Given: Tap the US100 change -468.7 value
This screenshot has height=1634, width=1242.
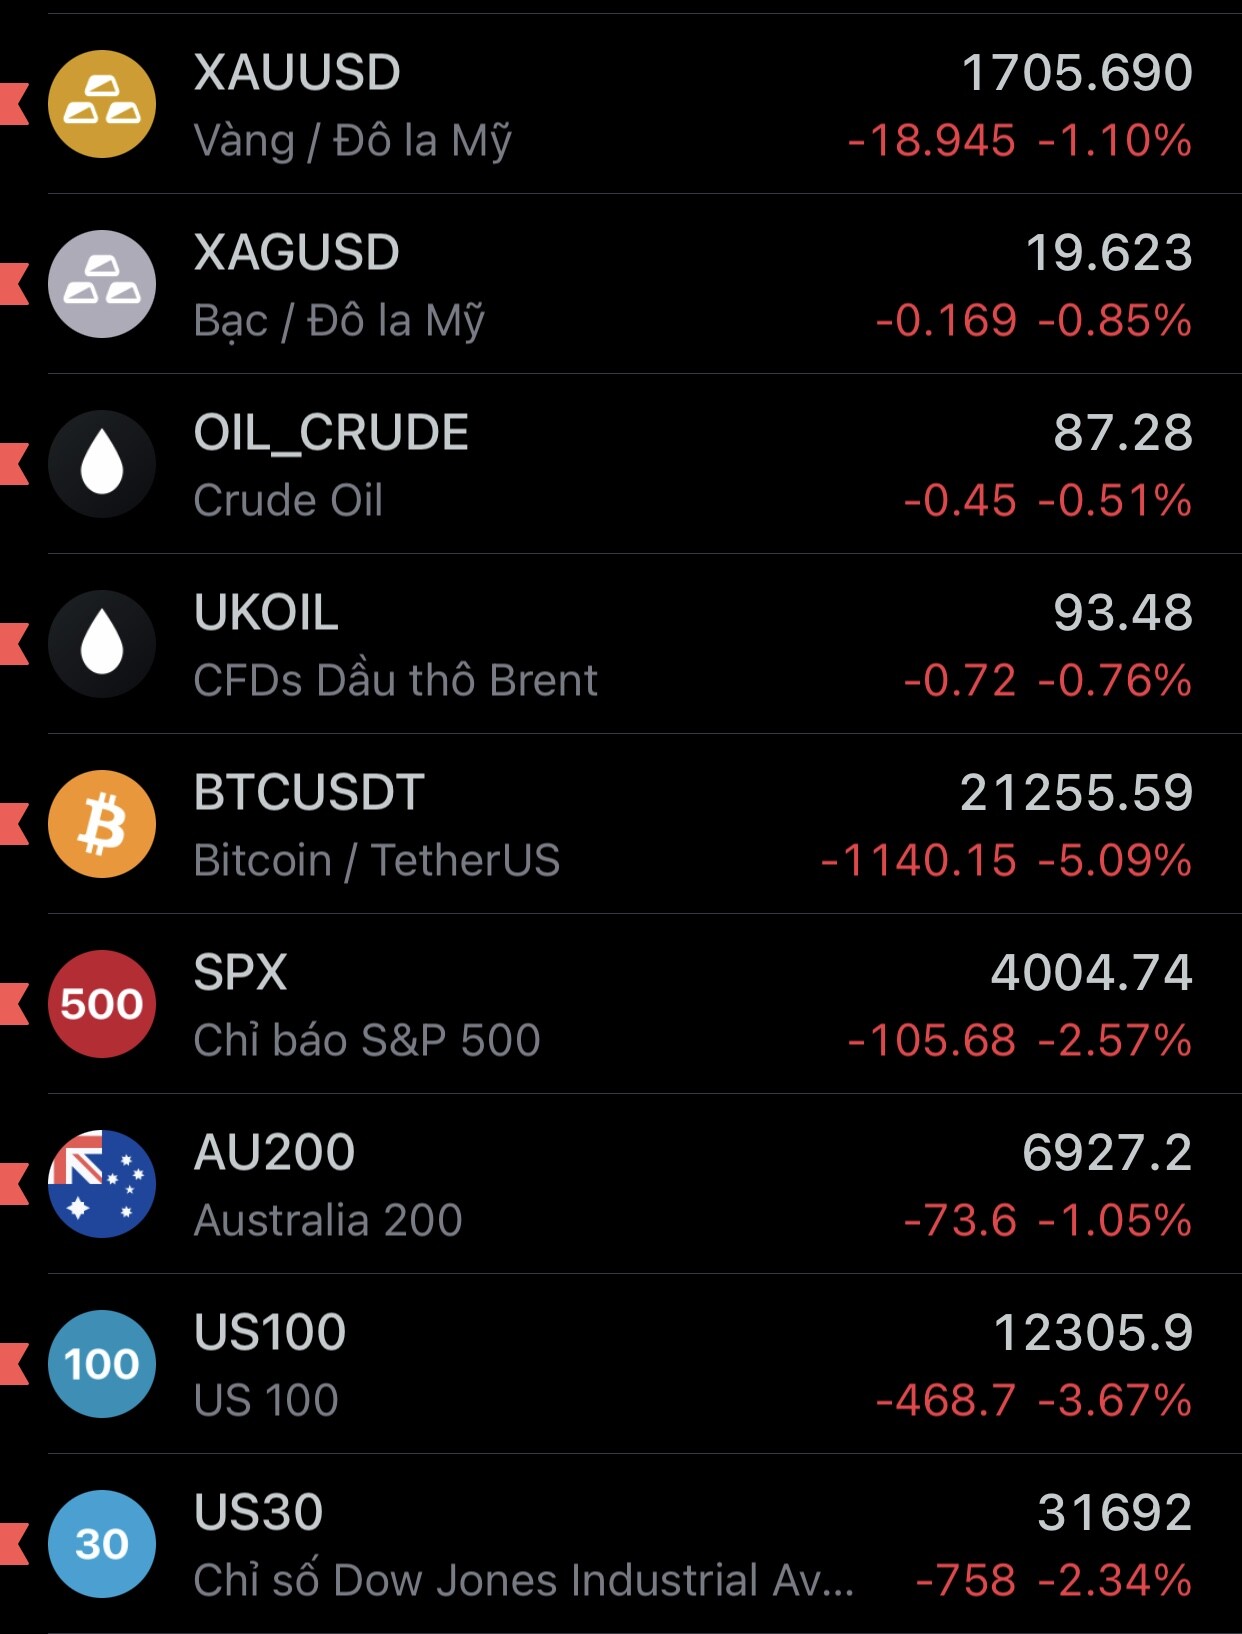Looking at the screenshot, I should pos(945,1400).
